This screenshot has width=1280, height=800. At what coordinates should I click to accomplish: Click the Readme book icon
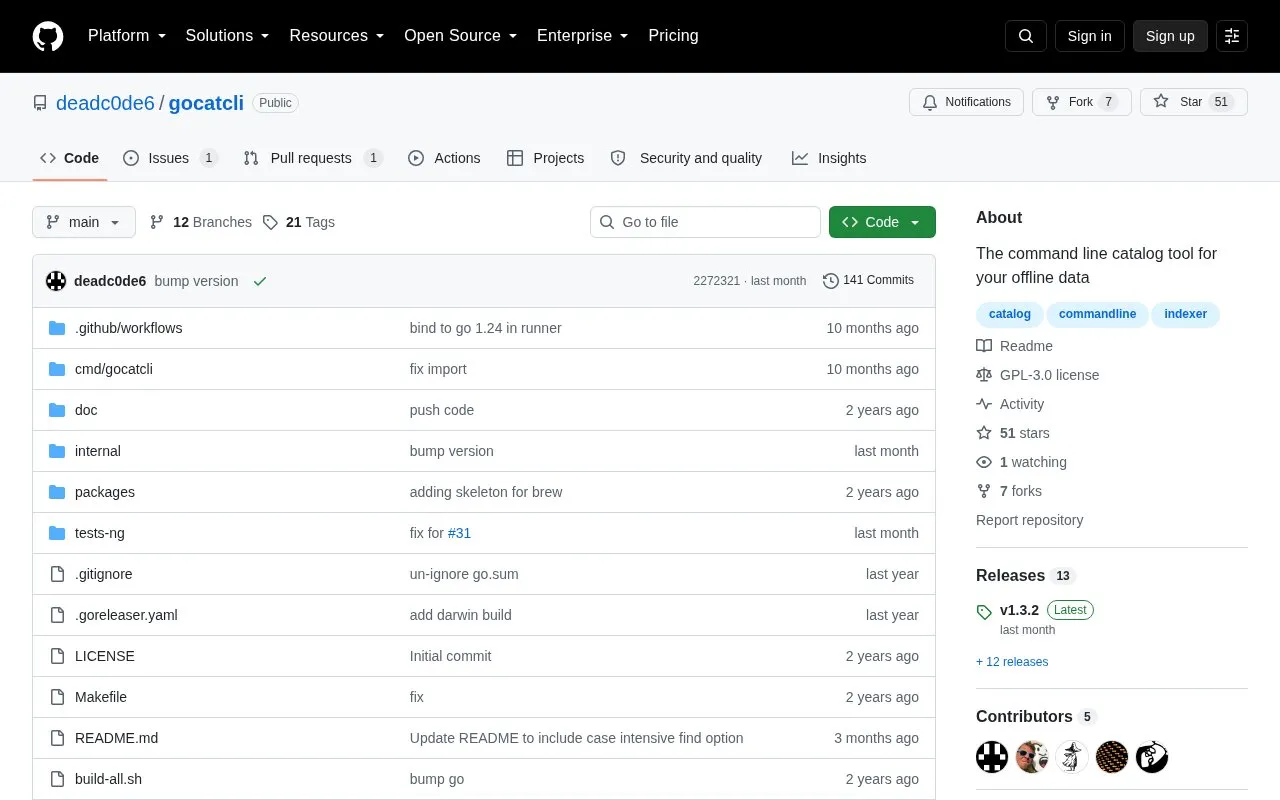click(984, 346)
